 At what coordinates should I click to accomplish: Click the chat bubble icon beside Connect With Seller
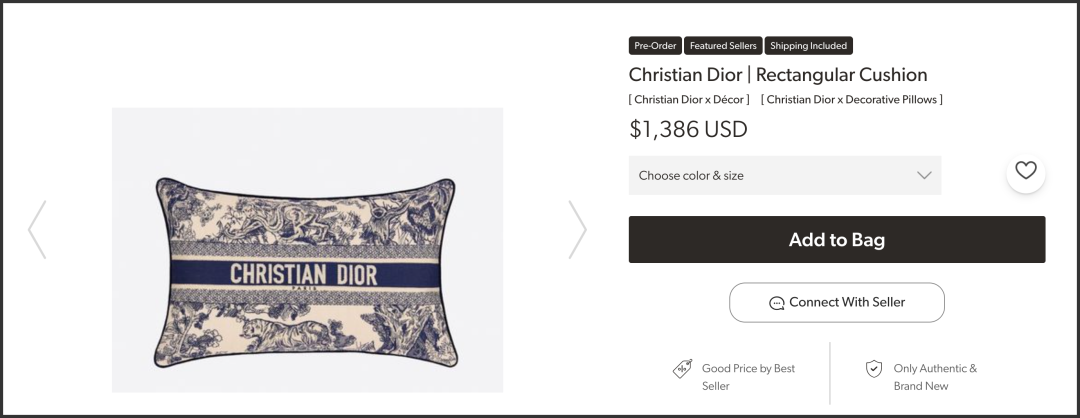pyautogui.click(x=776, y=303)
